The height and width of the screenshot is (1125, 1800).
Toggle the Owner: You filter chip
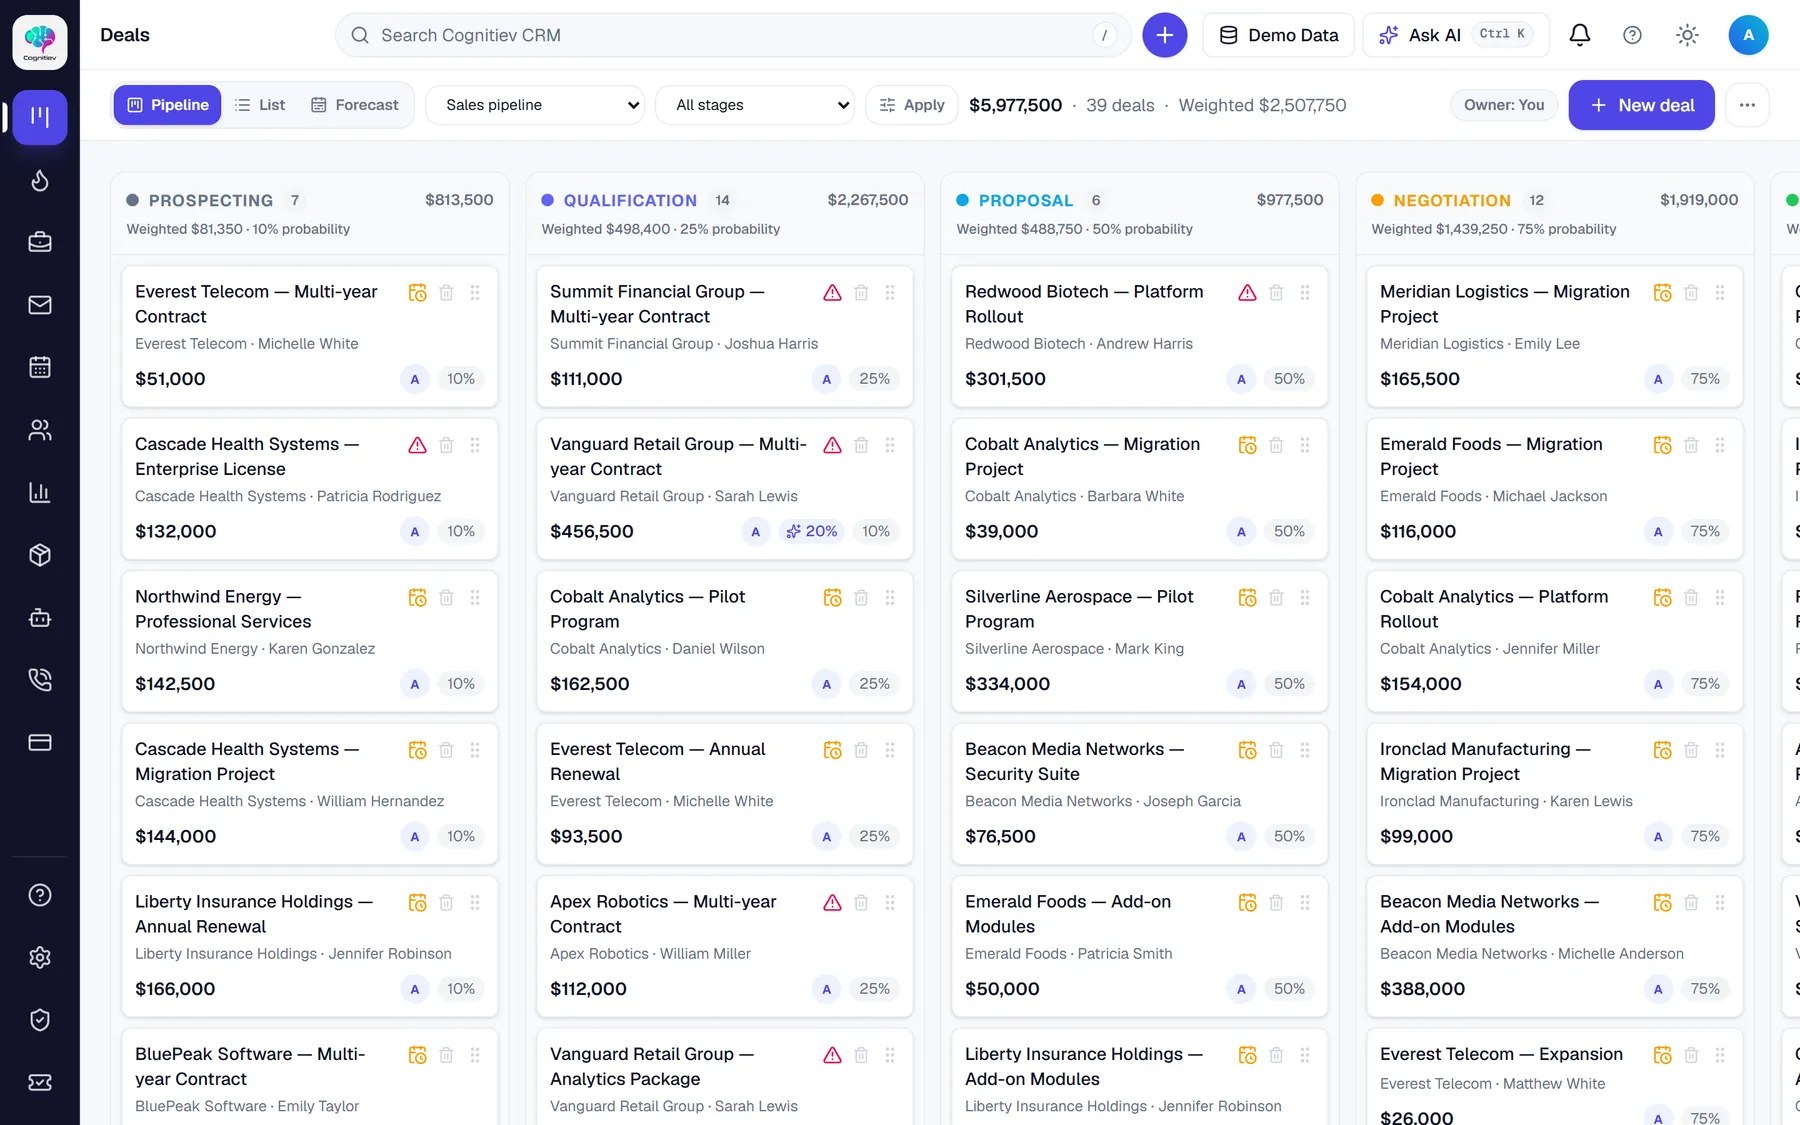pos(1504,105)
